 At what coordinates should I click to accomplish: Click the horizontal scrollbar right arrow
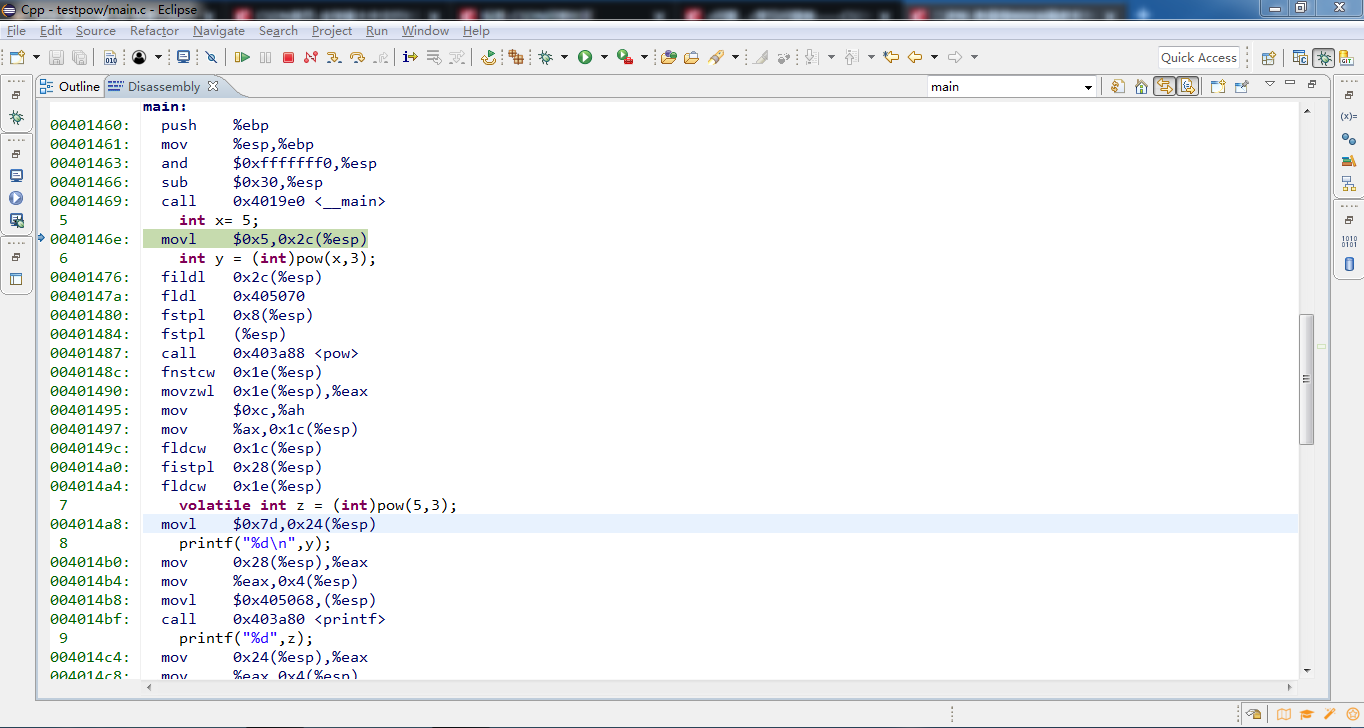(x=1289, y=687)
